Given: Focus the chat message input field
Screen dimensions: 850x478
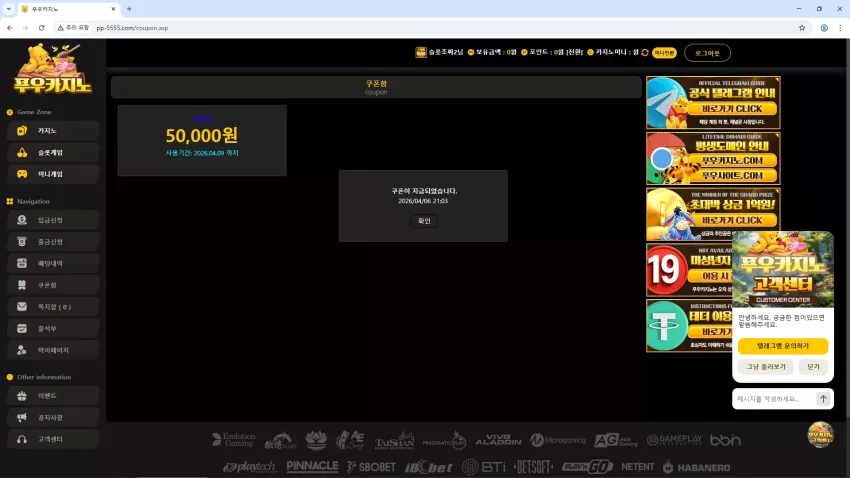Looking at the screenshot, I should [x=774, y=399].
